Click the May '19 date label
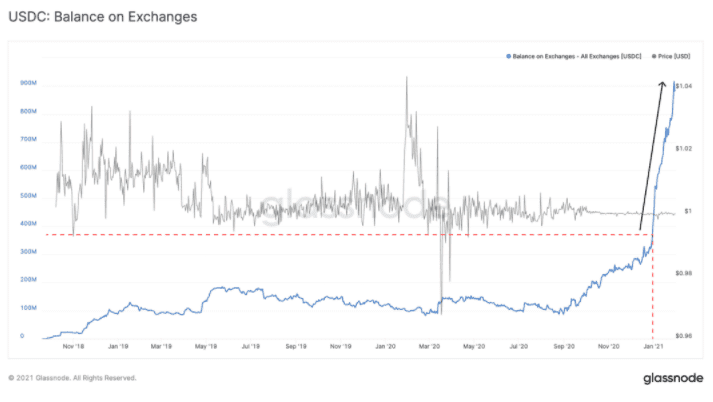The image size is (713, 402). click(206, 347)
